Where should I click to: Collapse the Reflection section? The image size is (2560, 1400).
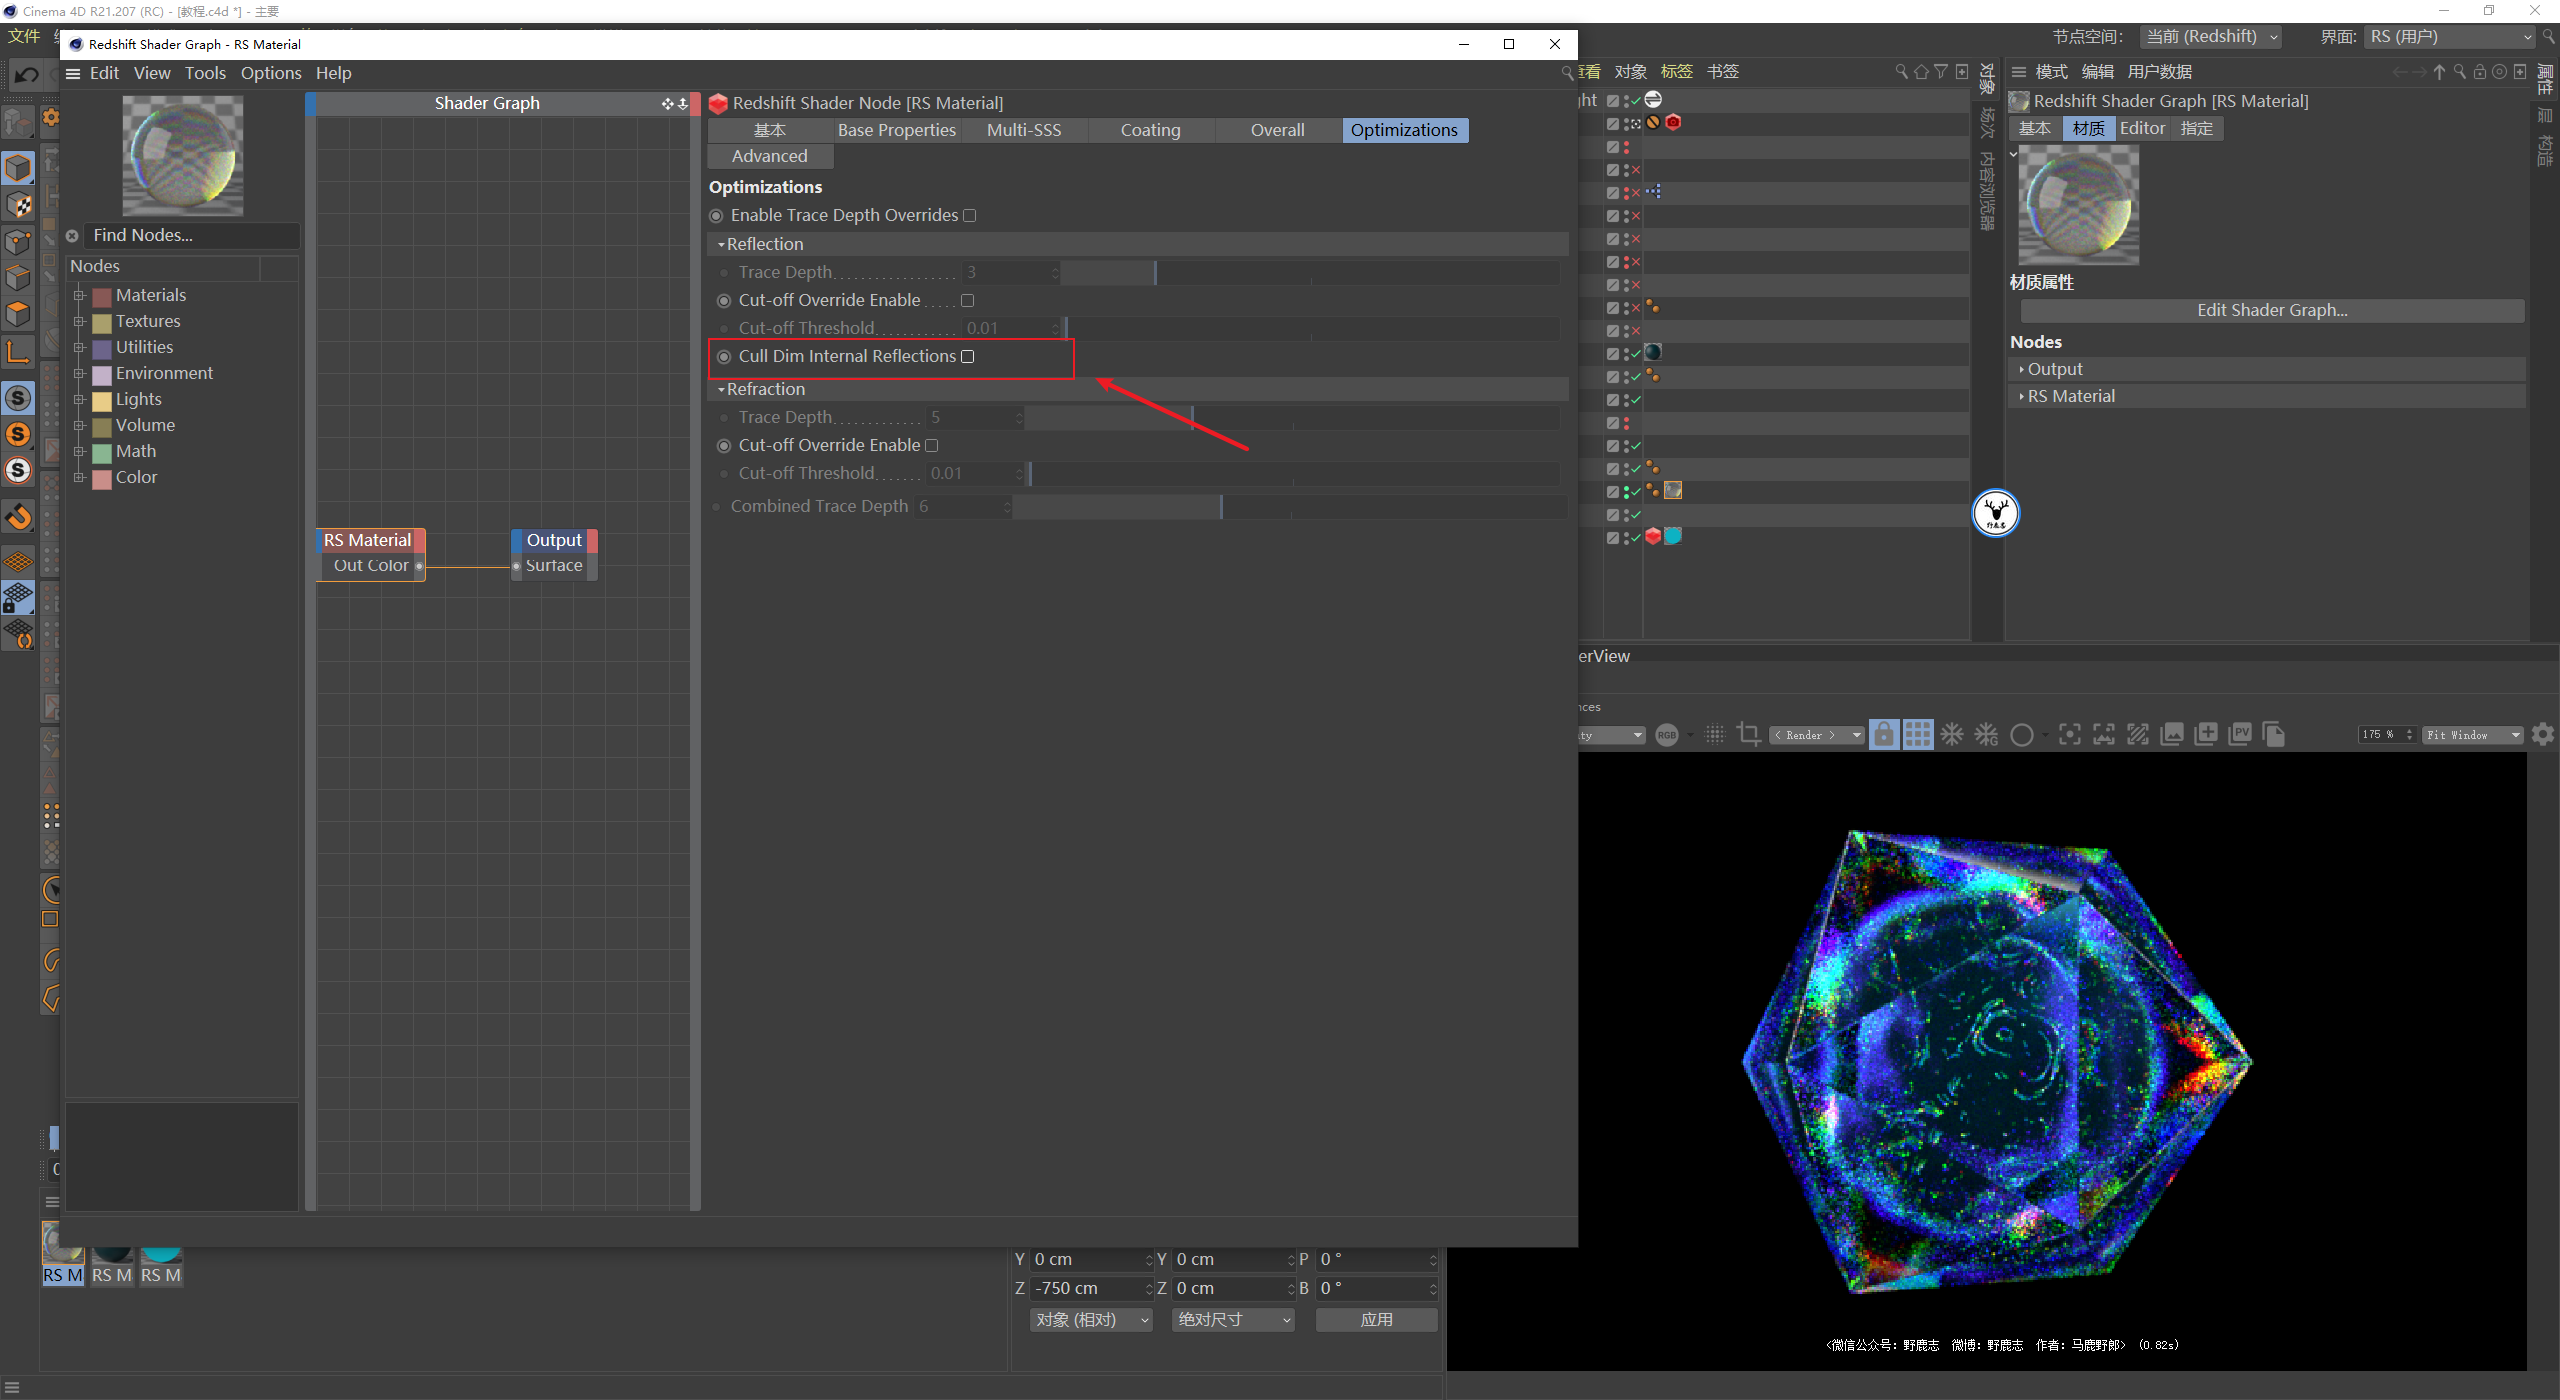click(x=721, y=245)
